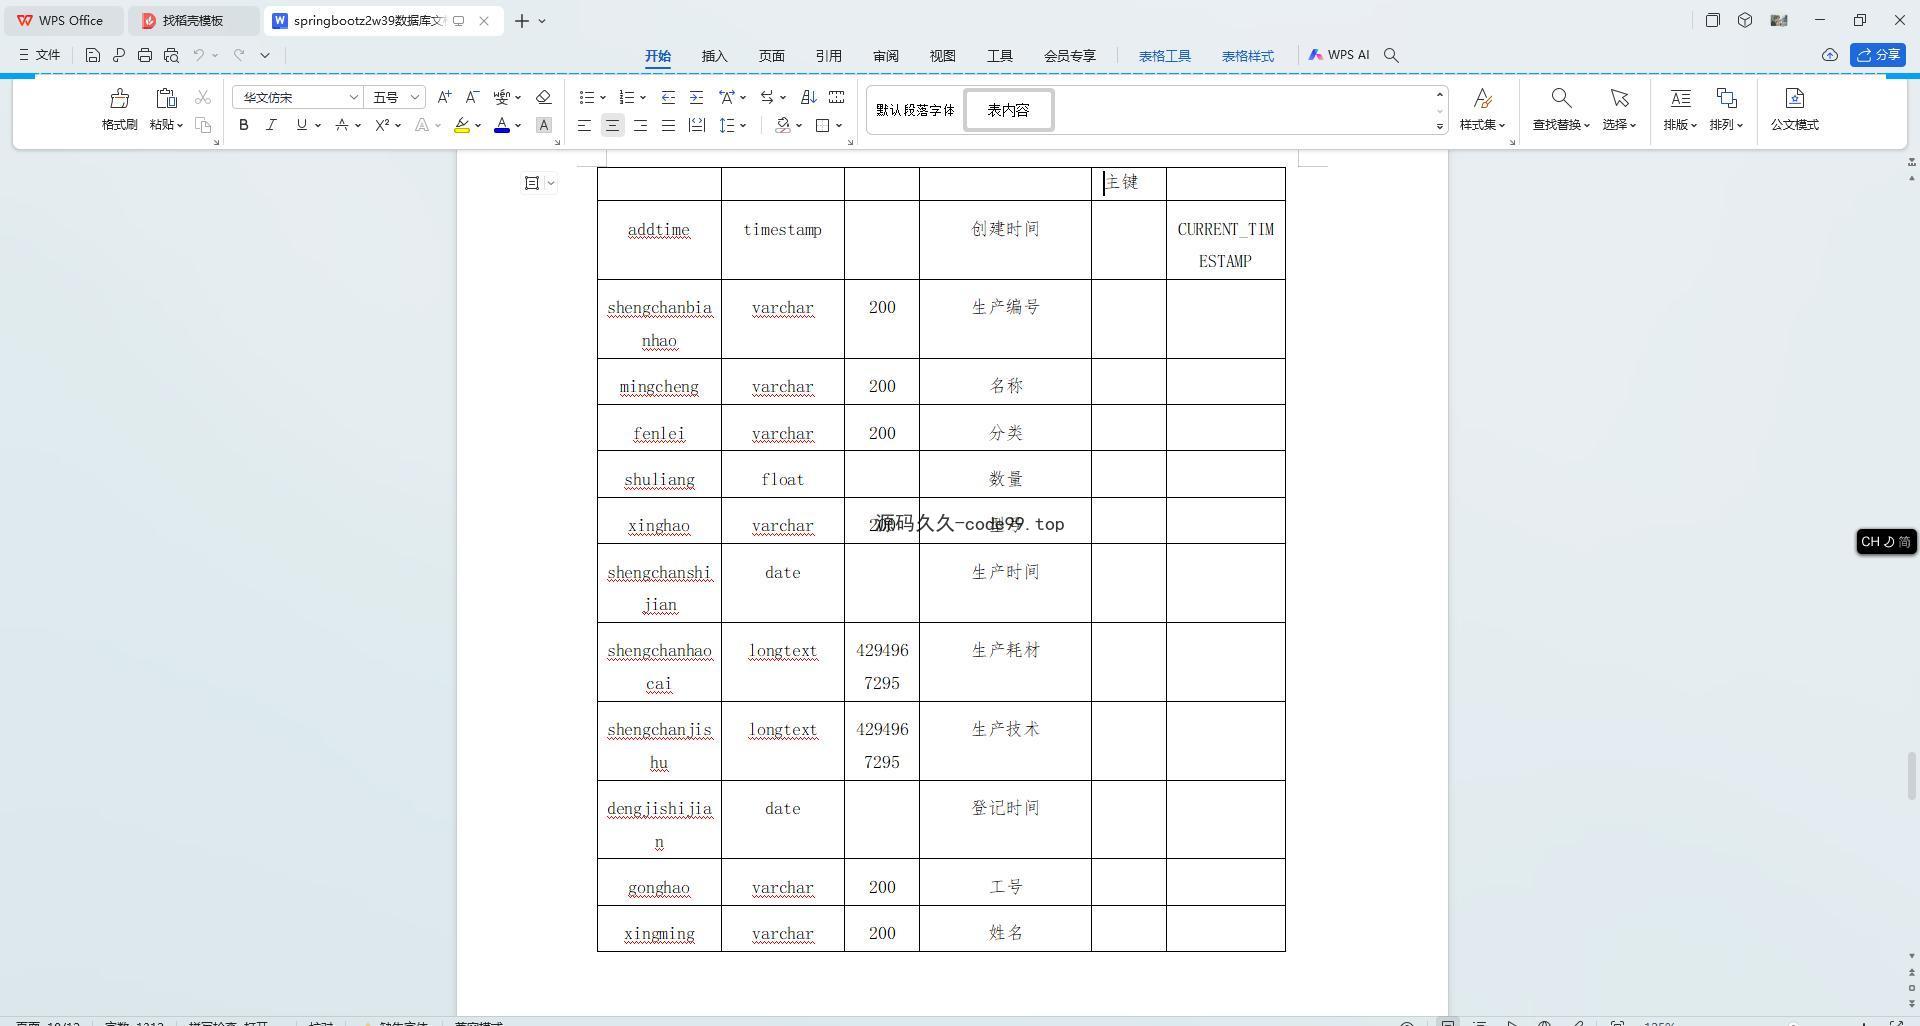
Task: Open 查找替换 find and replace
Action: click(1561, 110)
